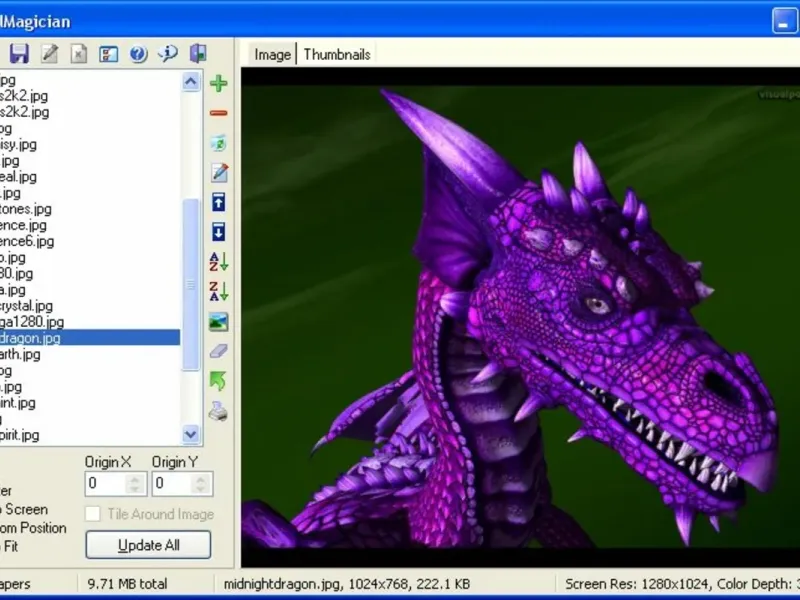Click the Update All button

coord(148,545)
